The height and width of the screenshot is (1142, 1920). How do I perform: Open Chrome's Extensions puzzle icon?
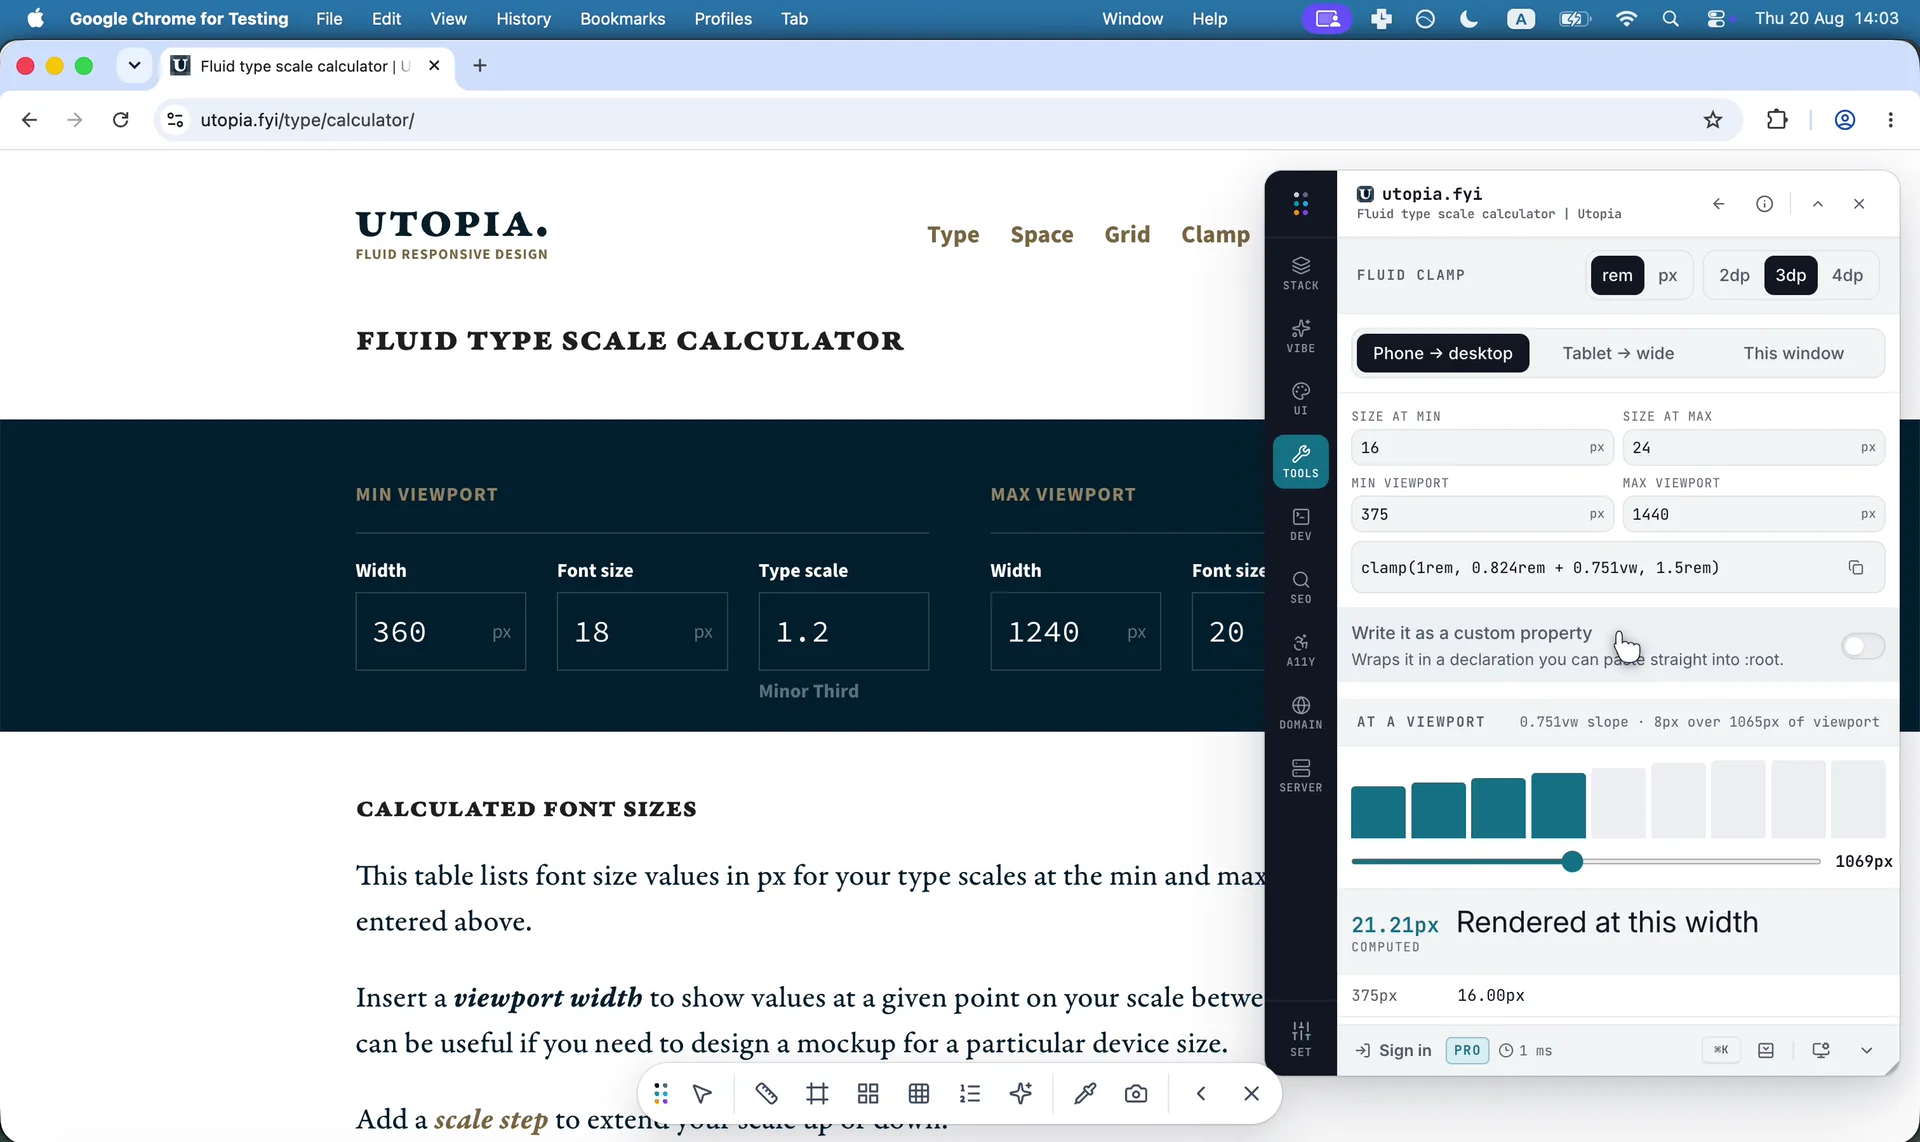pos(1777,120)
